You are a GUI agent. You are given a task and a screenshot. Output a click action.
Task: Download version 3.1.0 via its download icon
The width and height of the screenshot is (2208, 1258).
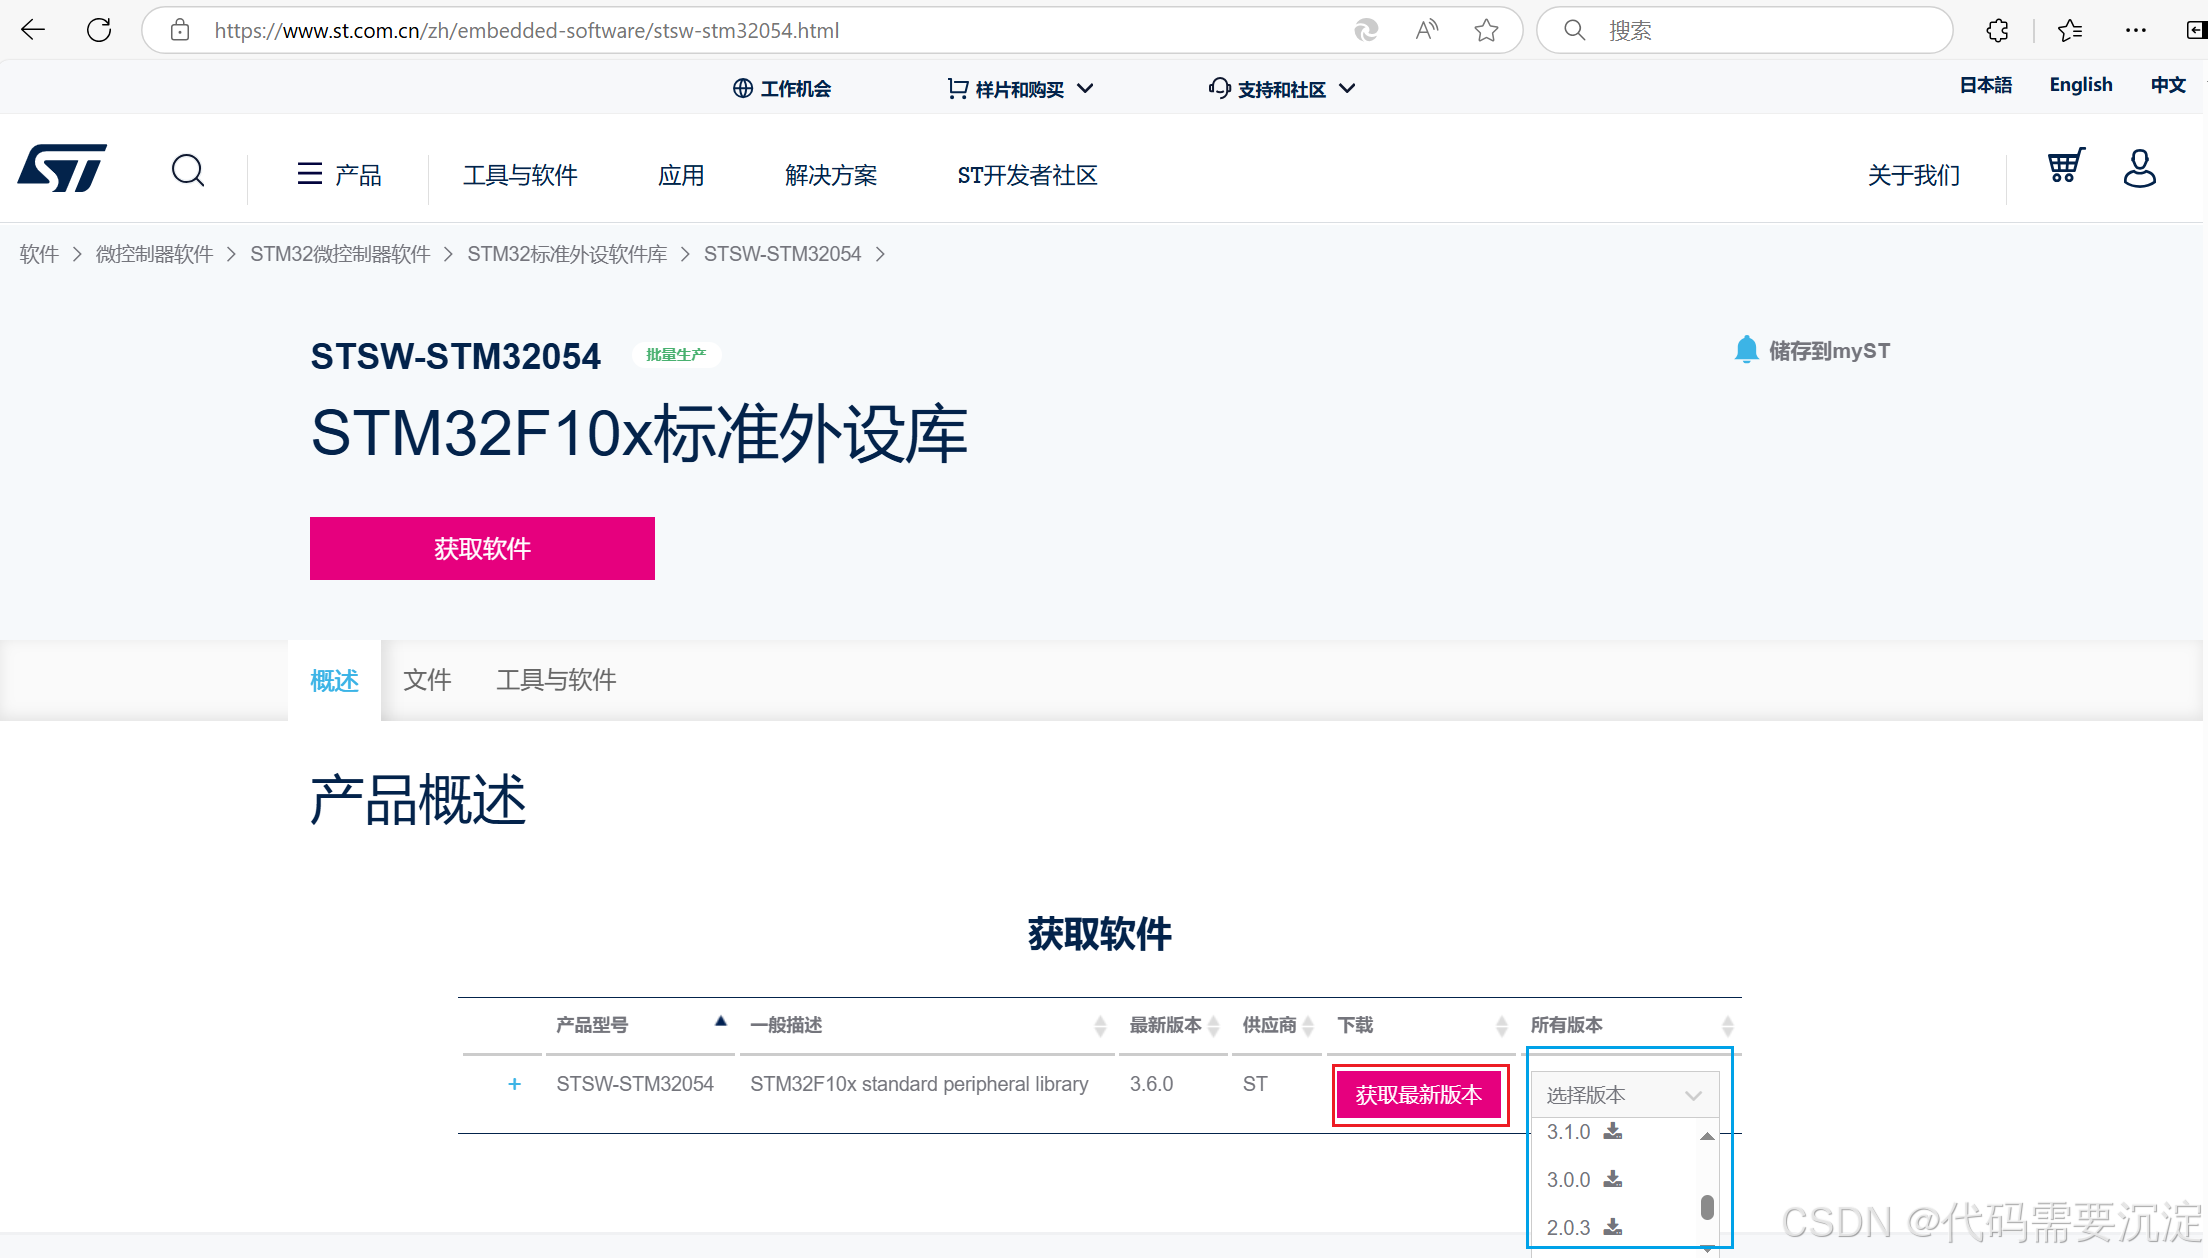(x=1613, y=1132)
